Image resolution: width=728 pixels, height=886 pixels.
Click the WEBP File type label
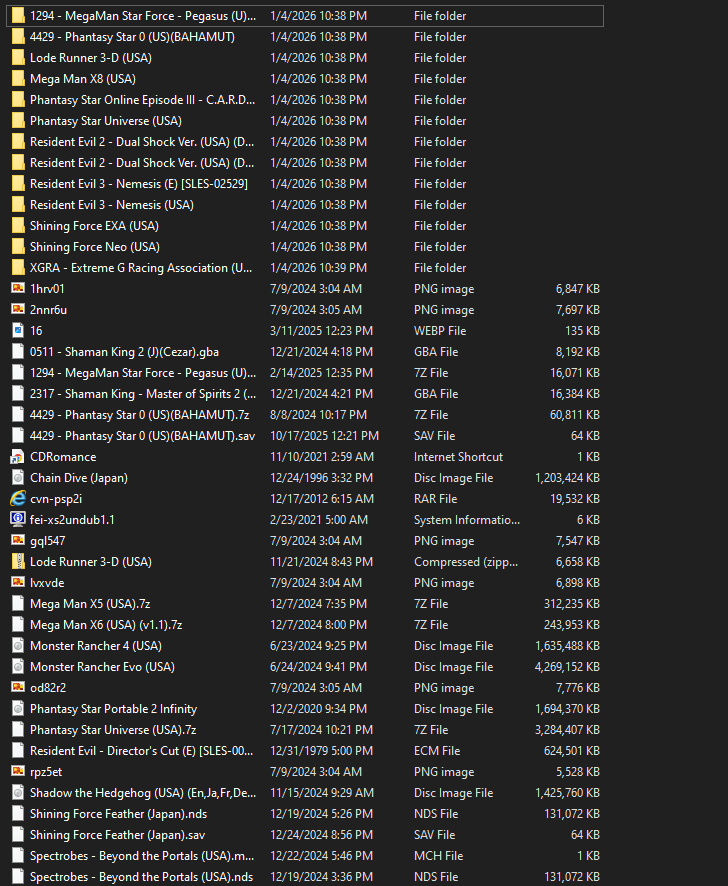(x=440, y=331)
